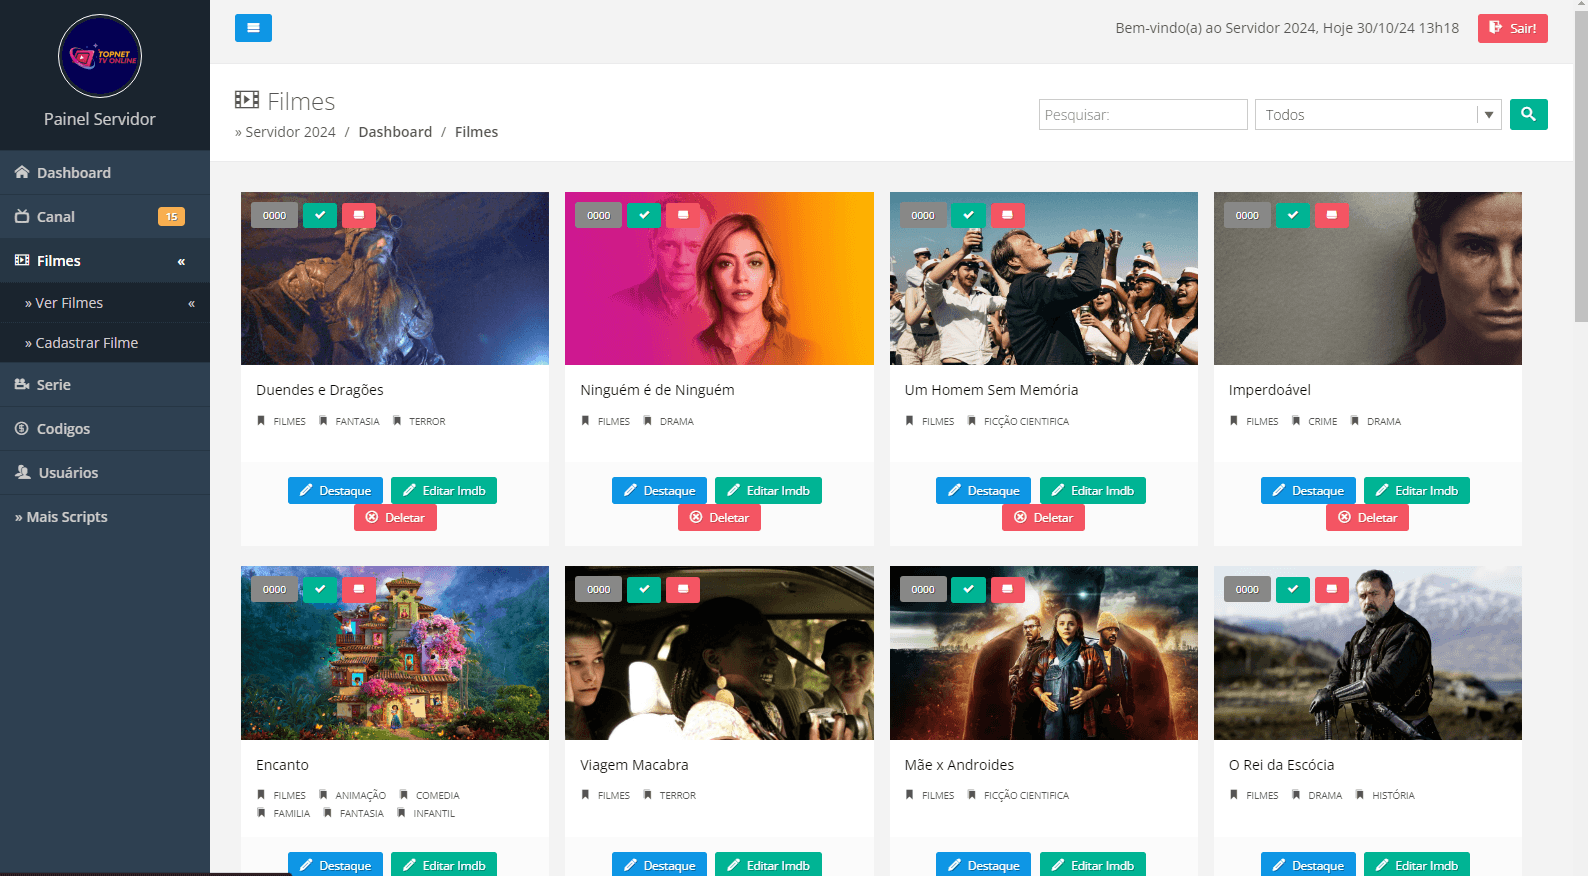Image resolution: width=1588 pixels, height=876 pixels.
Task: Click Editar Imdb for Imperdoável
Action: click(1417, 490)
